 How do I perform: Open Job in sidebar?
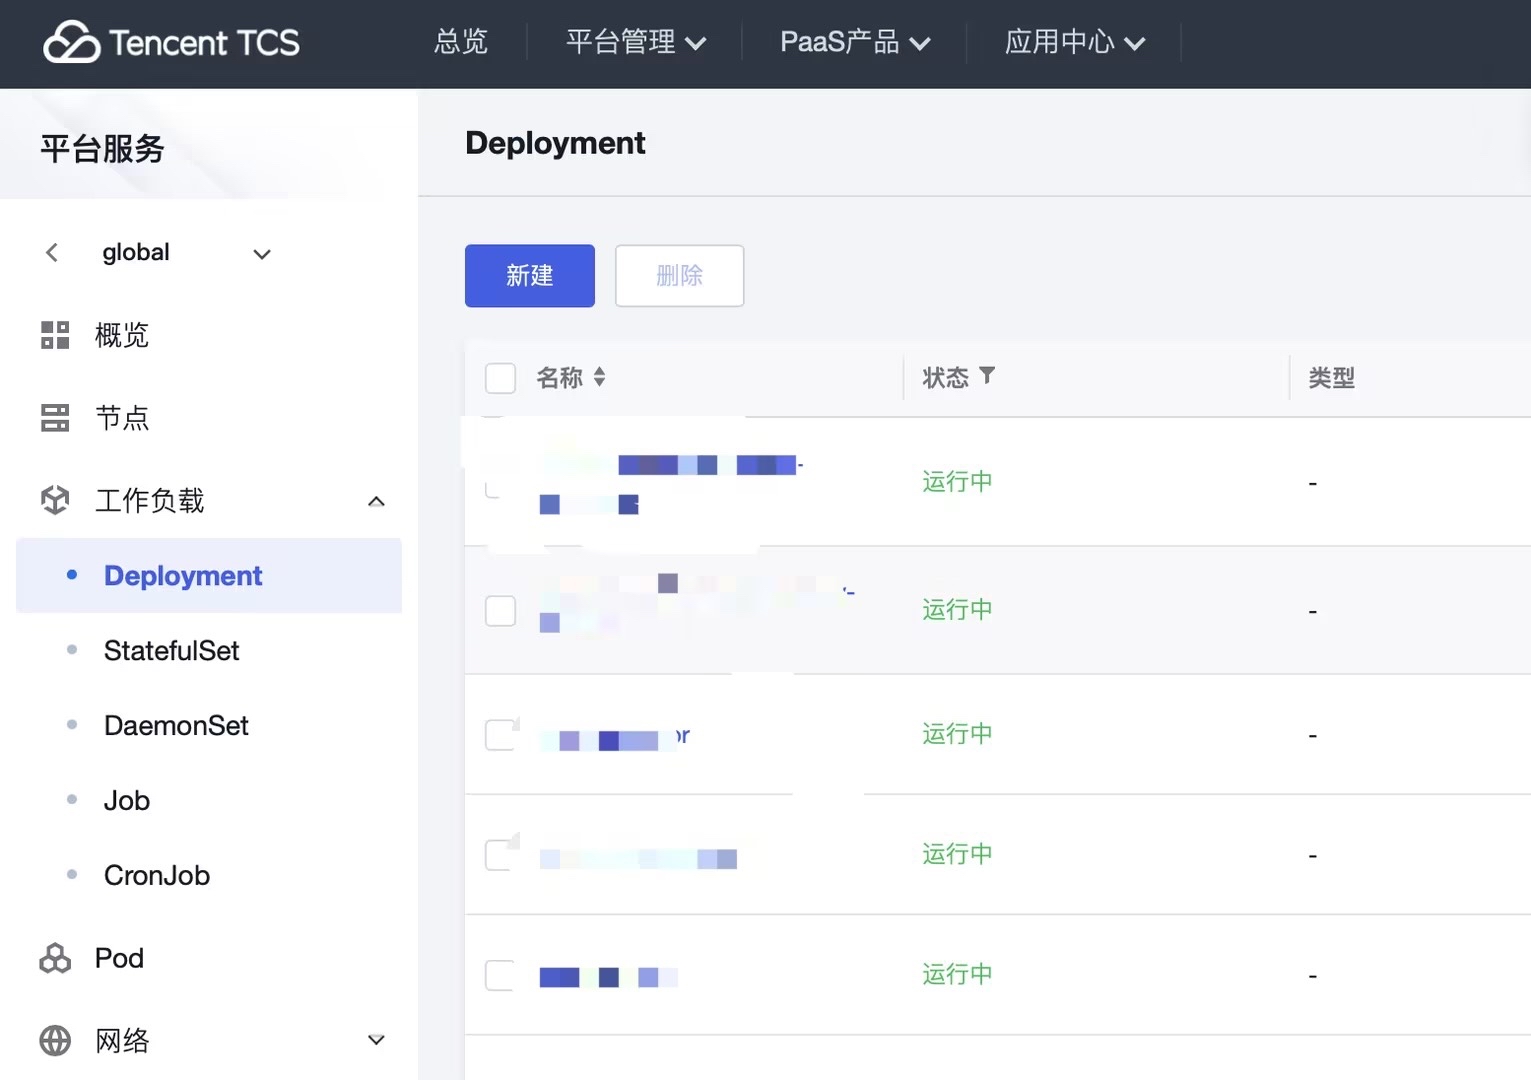click(x=127, y=801)
